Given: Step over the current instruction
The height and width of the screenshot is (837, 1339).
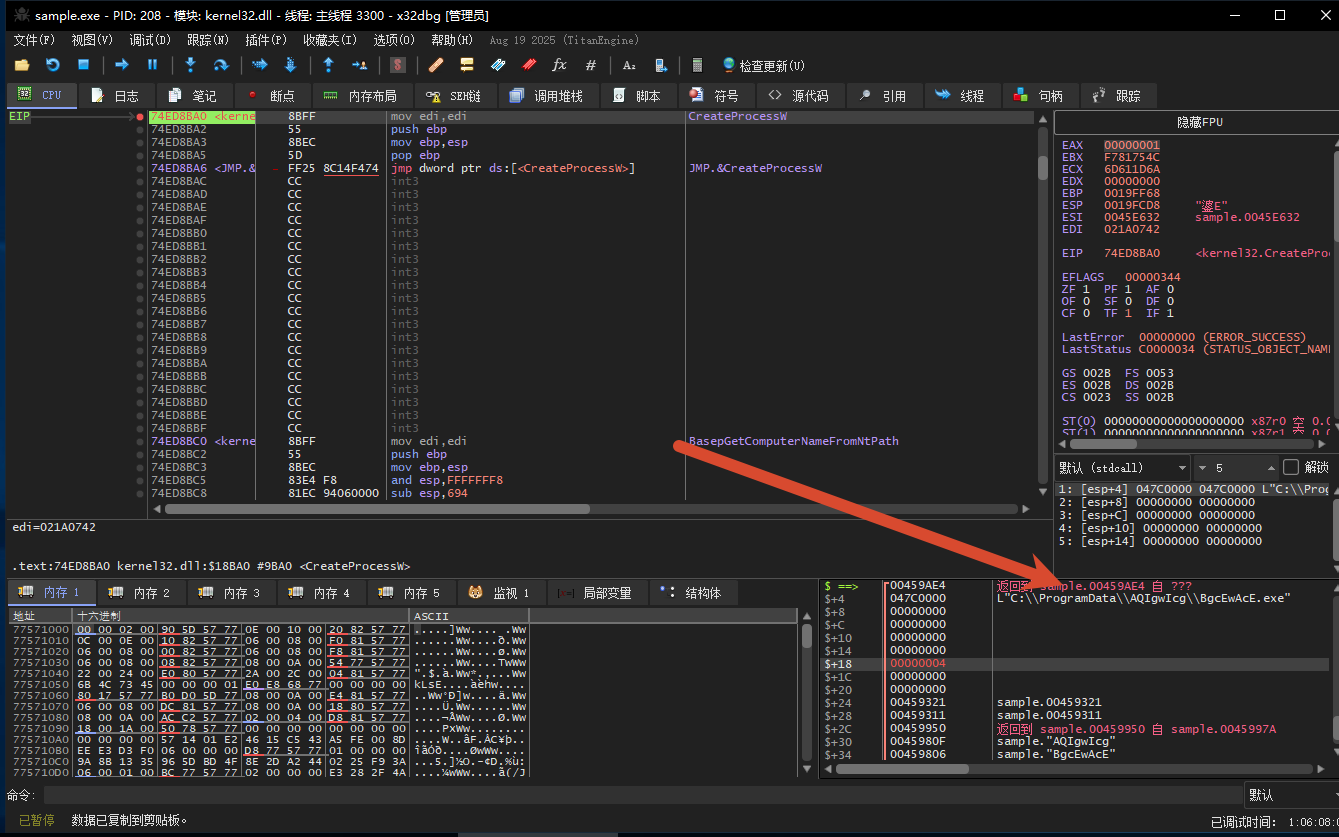Looking at the screenshot, I should 221,65.
